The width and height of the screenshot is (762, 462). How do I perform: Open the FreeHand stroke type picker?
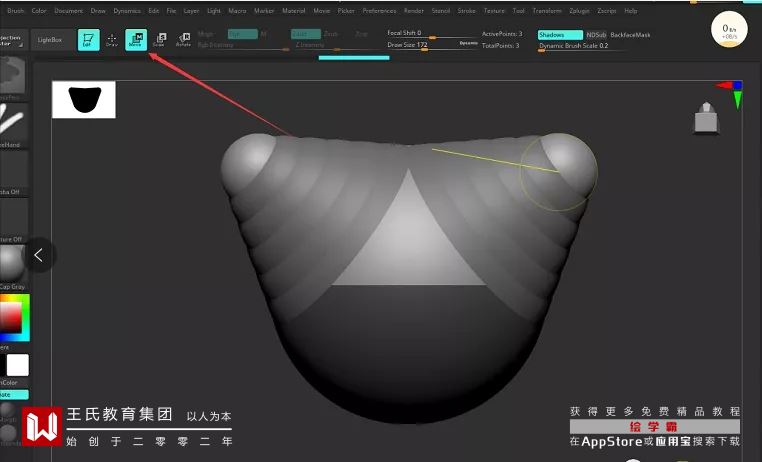13,125
